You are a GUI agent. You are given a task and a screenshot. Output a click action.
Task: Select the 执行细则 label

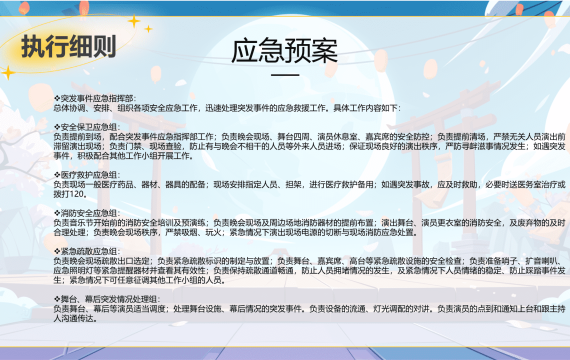[69, 46]
